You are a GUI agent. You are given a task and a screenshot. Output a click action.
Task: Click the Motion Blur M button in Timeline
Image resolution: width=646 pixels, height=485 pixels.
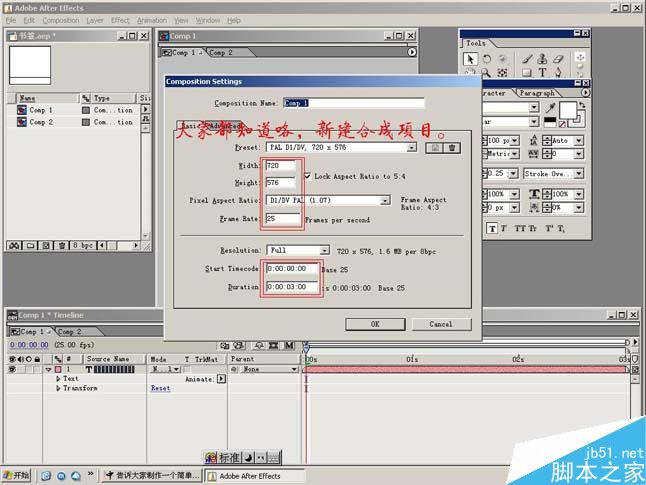tap(289, 345)
